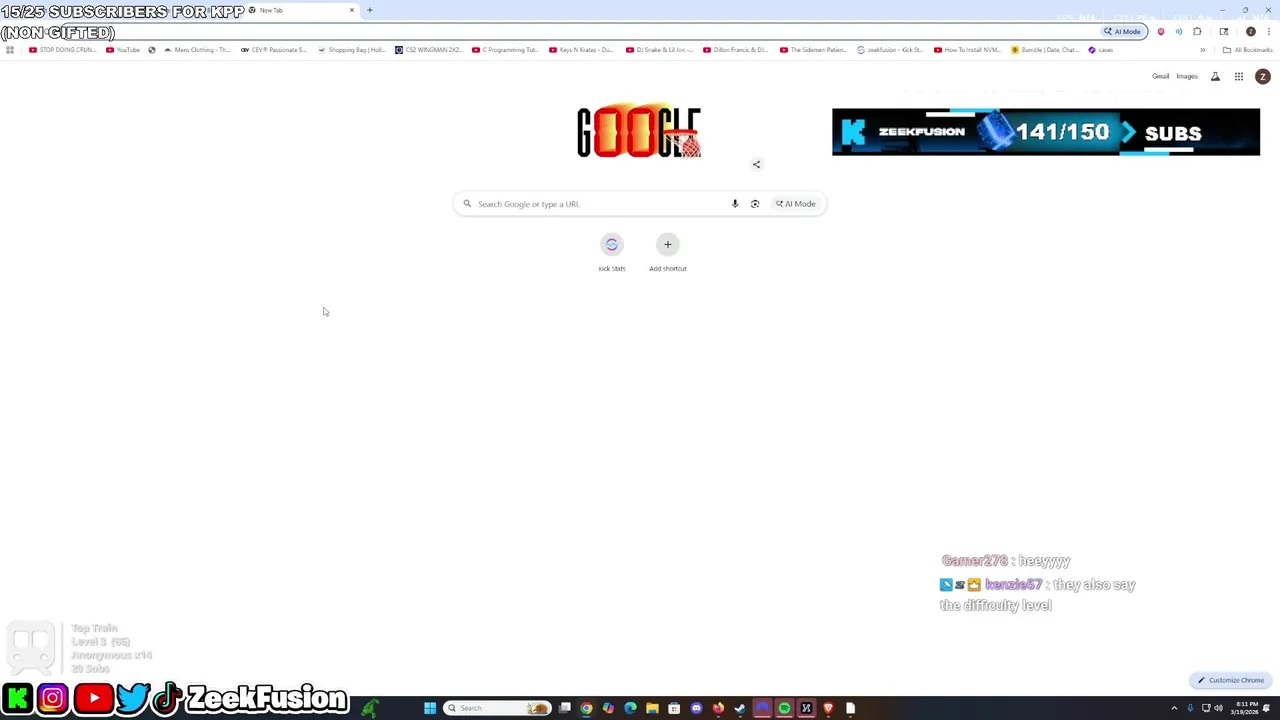
Task: Open the Chrome profile avatar in toolbar
Action: (x=1250, y=31)
